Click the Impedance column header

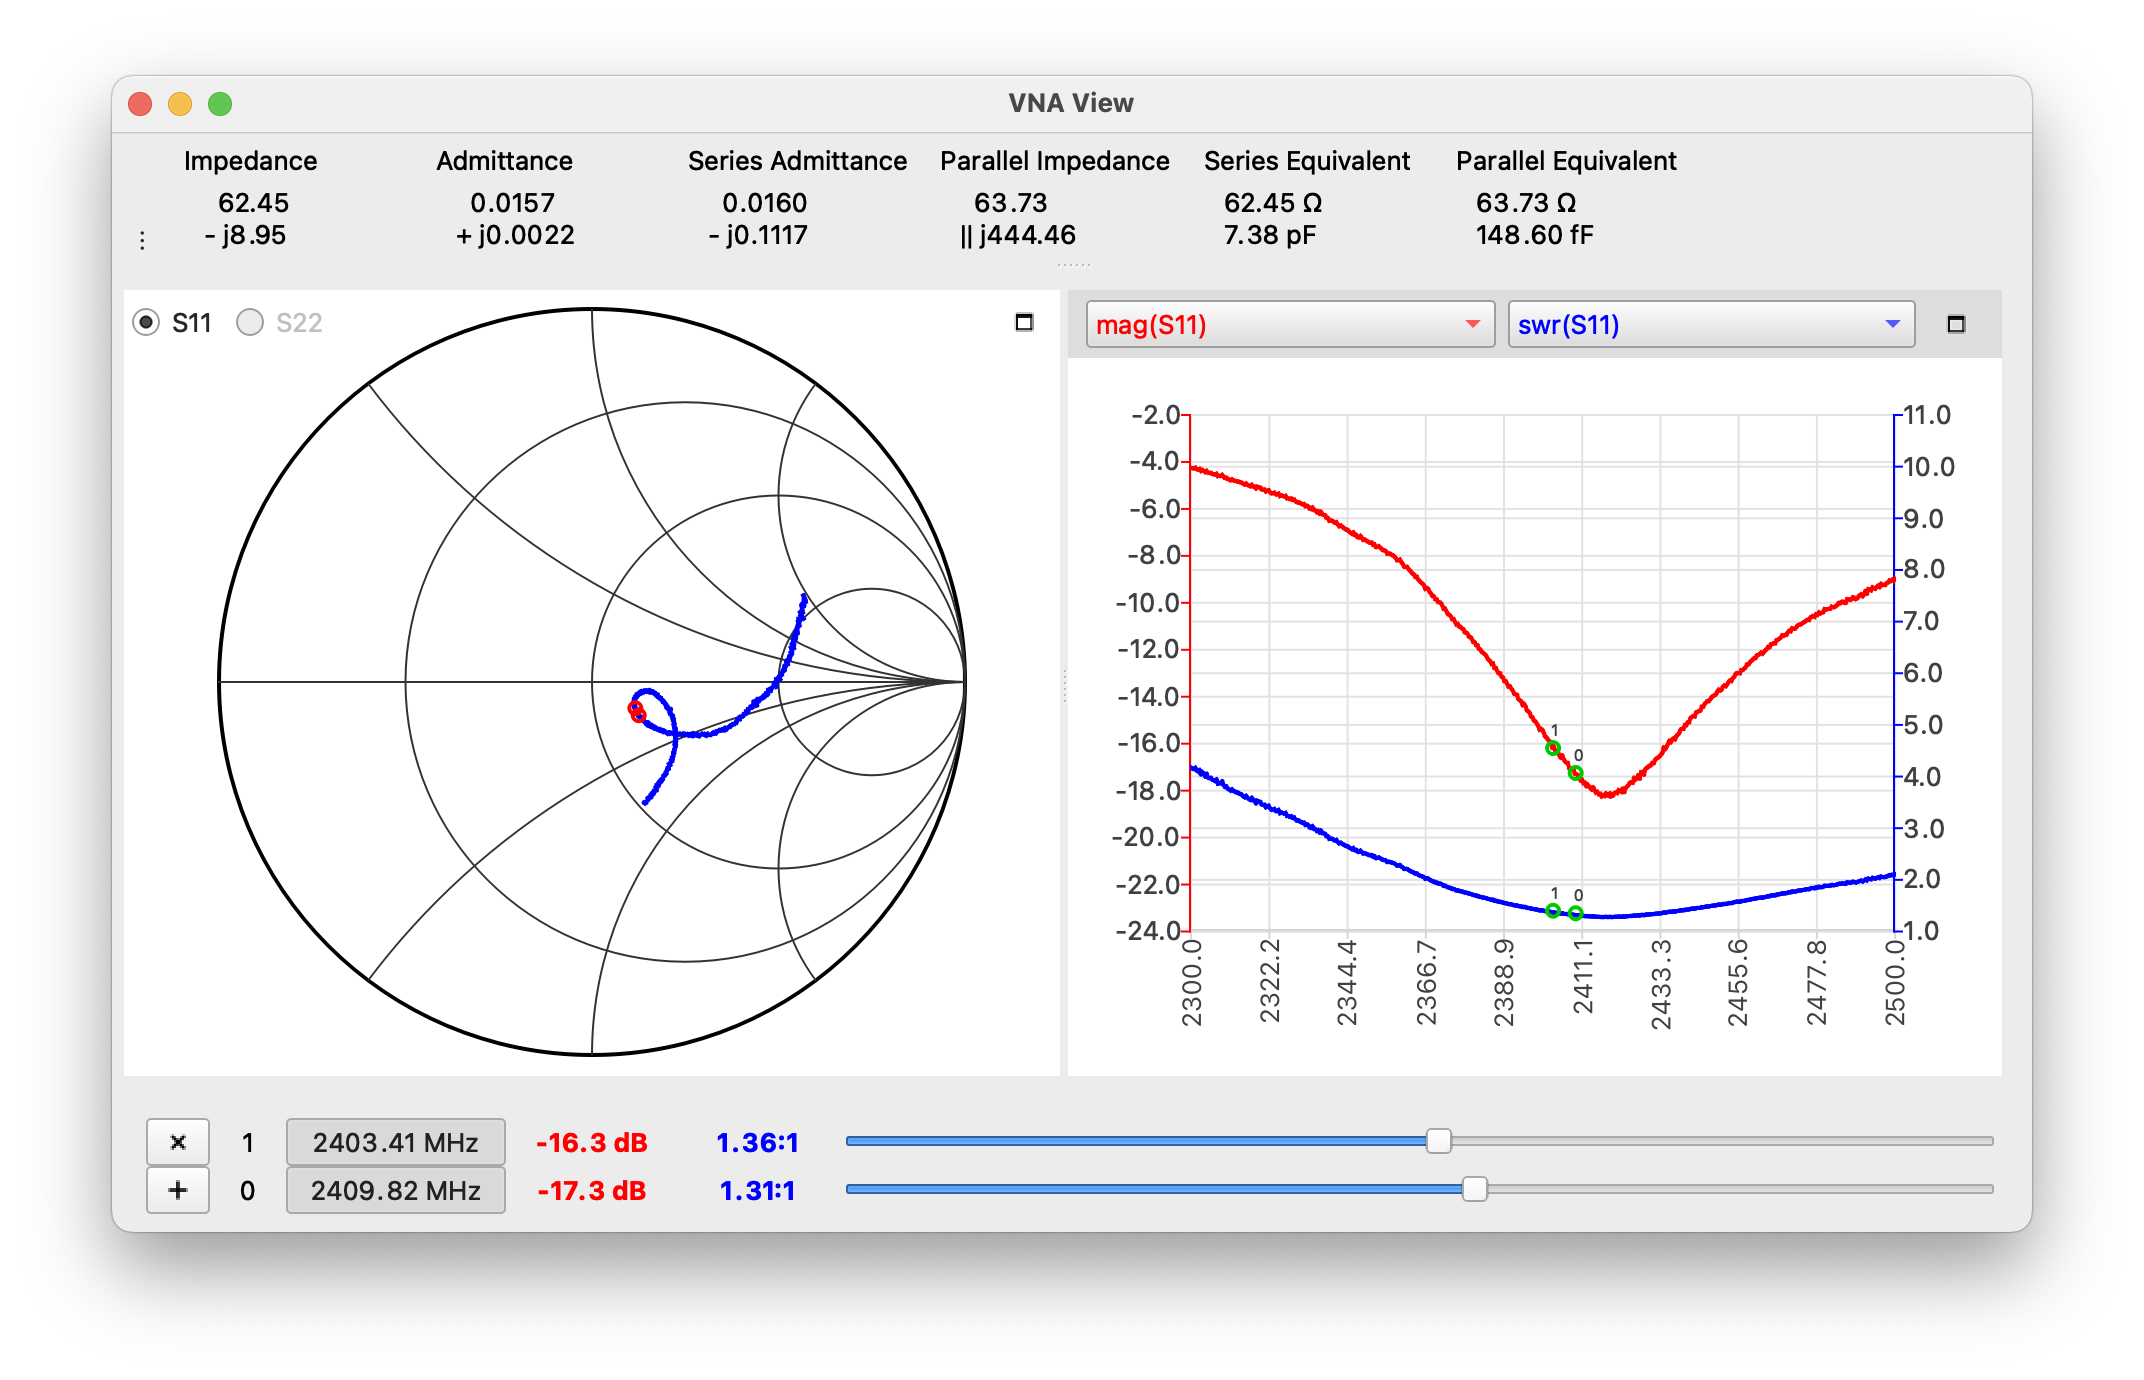coord(250,161)
